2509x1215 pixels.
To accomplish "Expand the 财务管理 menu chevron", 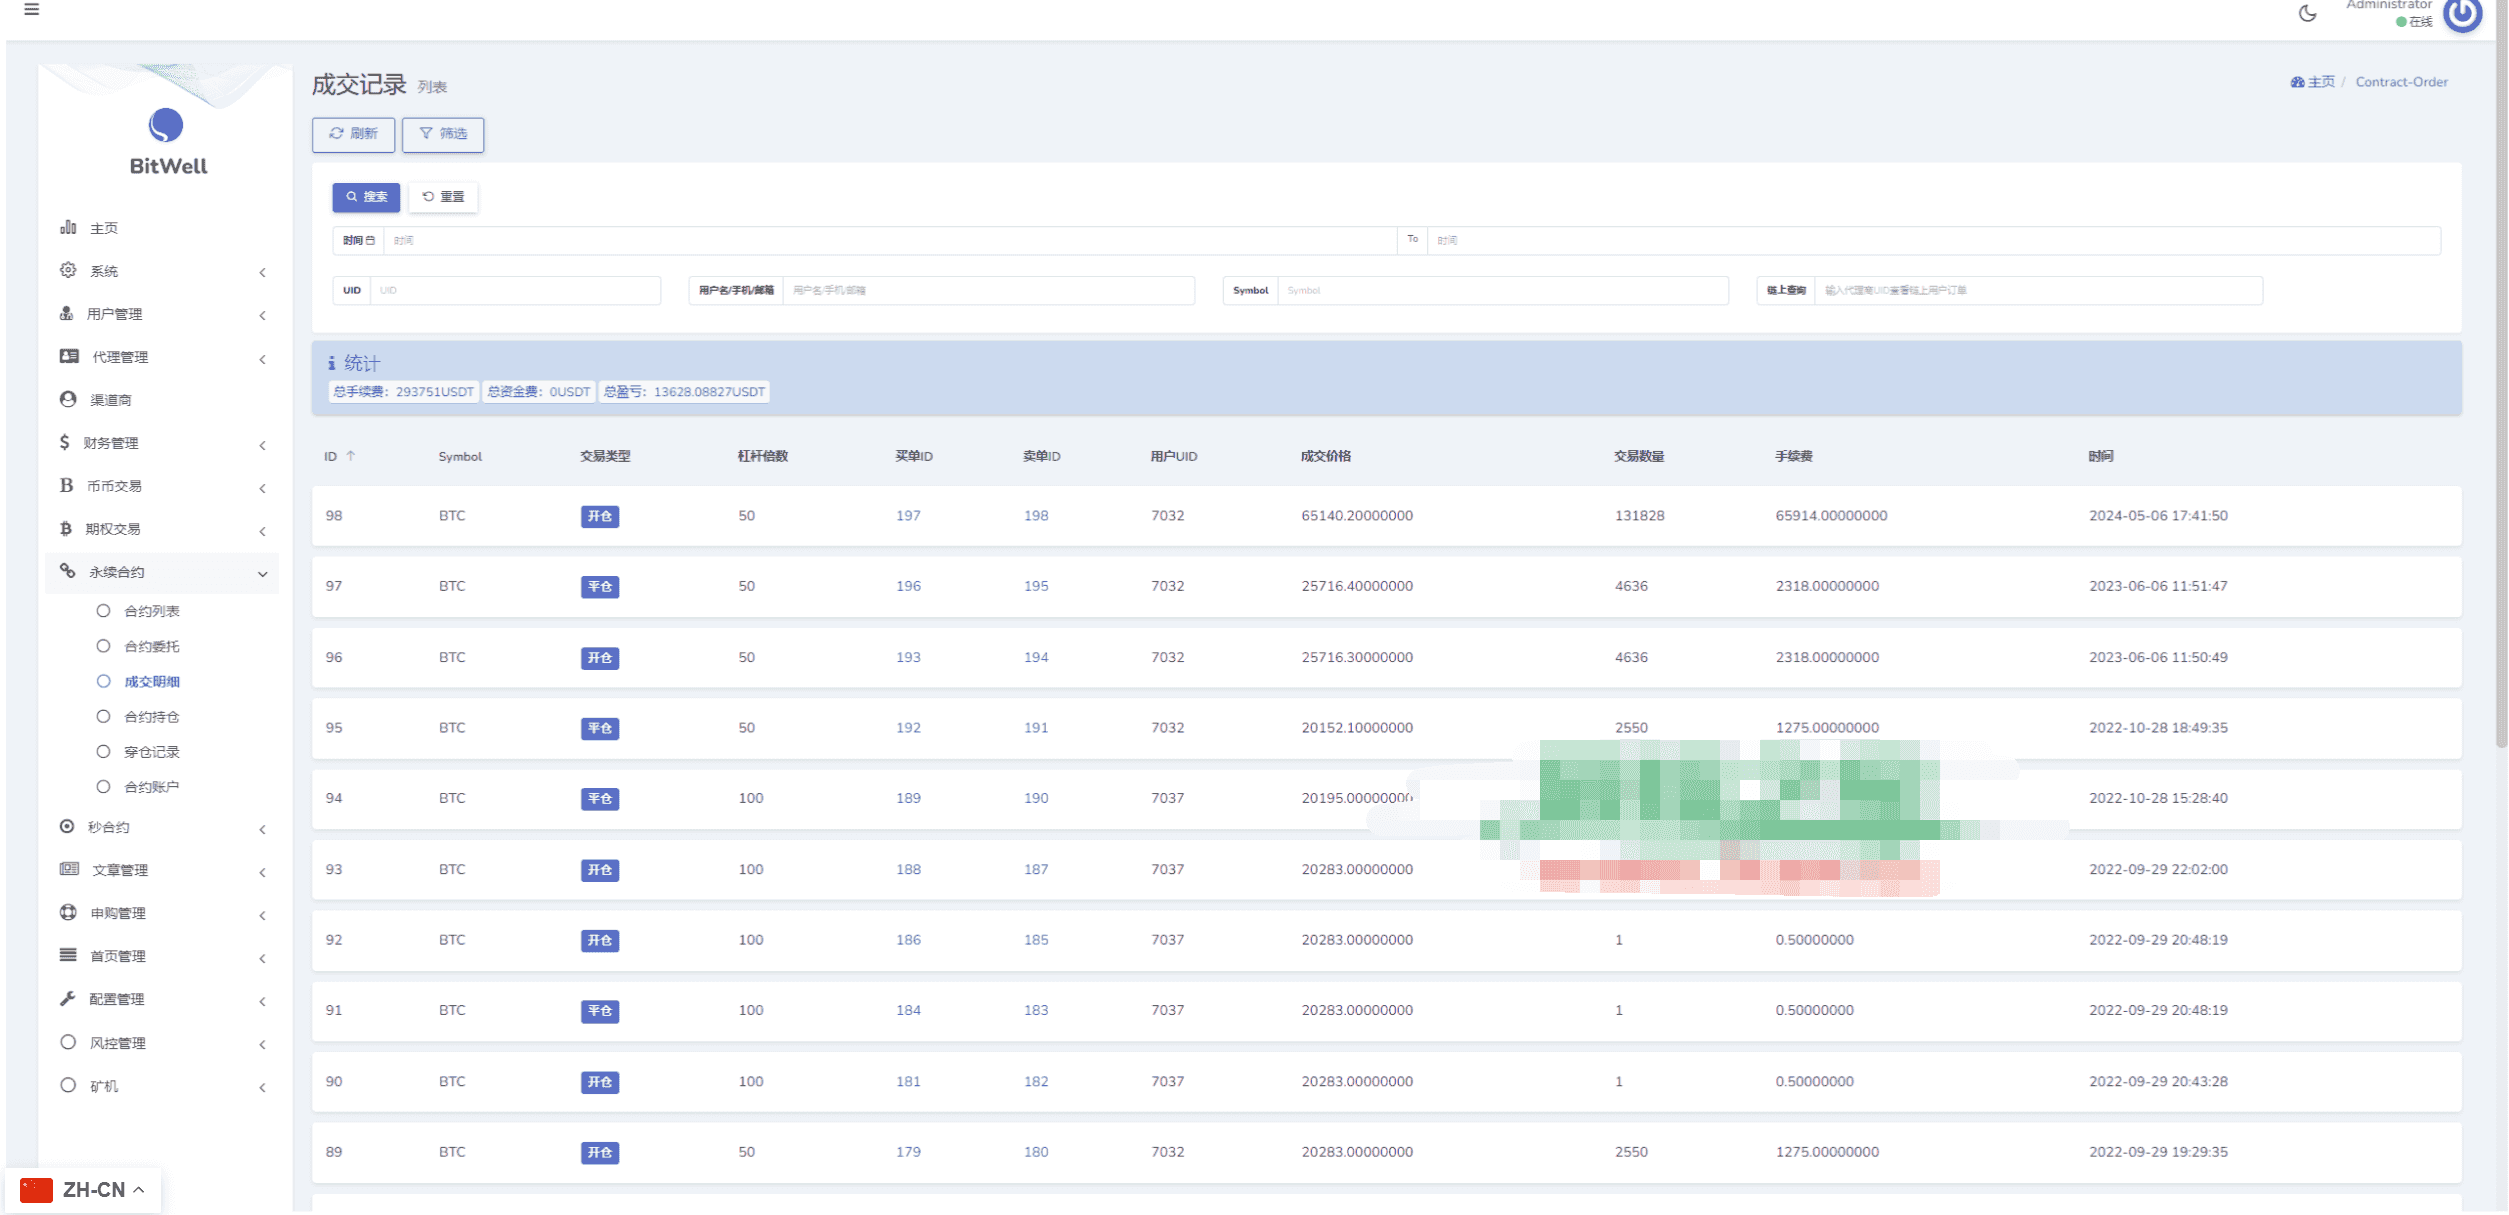I will coord(263,445).
